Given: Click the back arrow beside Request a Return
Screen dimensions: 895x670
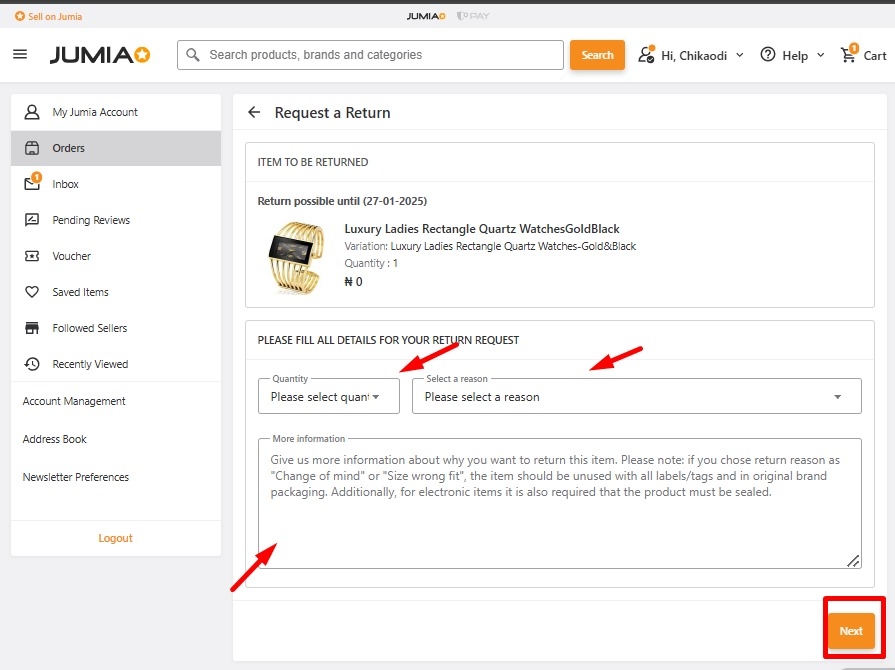Looking at the screenshot, I should pyautogui.click(x=254, y=113).
